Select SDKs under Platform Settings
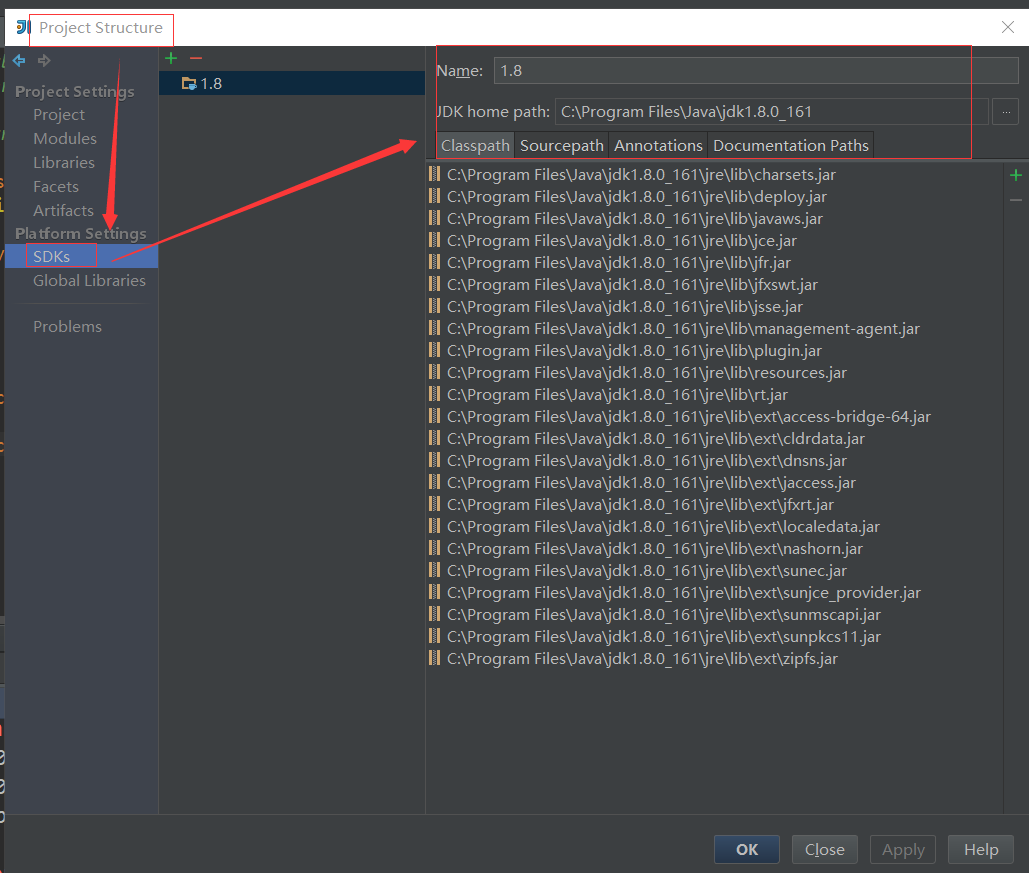Viewport: 1029px width, 873px height. click(x=81, y=256)
